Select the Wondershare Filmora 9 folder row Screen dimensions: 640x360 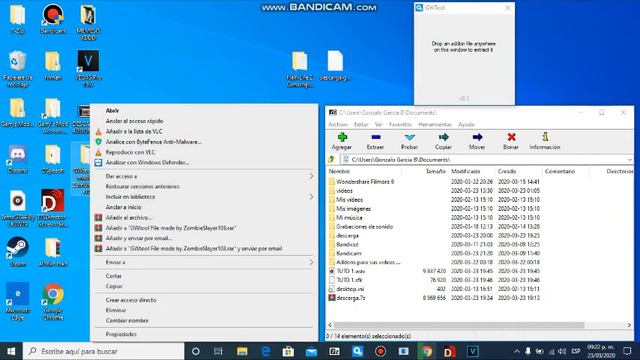tap(435, 182)
